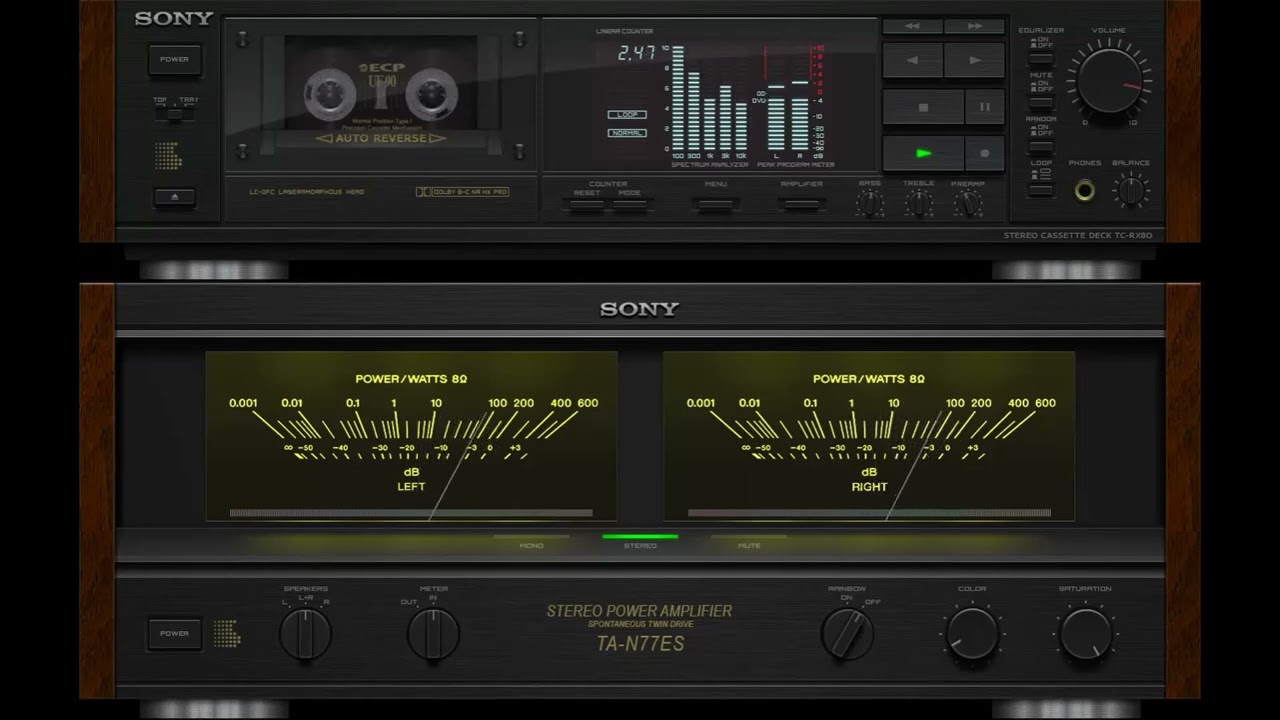Click the green-lit play button
Image resolution: width=1280 pixels, height=720 pixels.
(923, 153)
